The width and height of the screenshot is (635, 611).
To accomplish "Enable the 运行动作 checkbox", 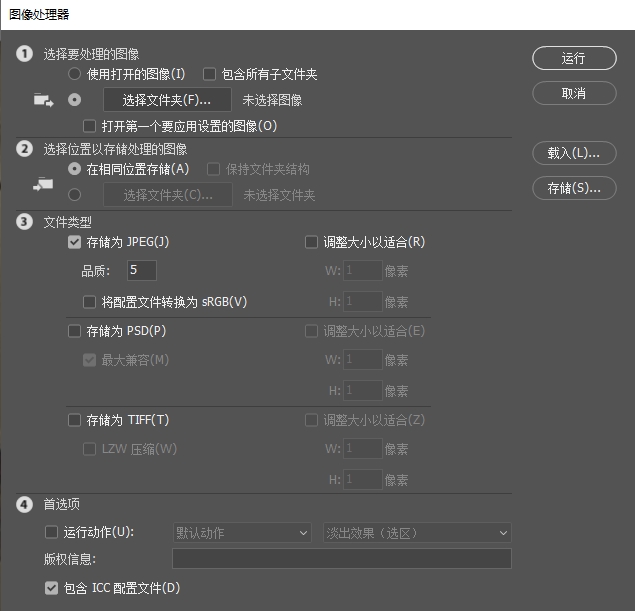I will [x=52, y=532].
